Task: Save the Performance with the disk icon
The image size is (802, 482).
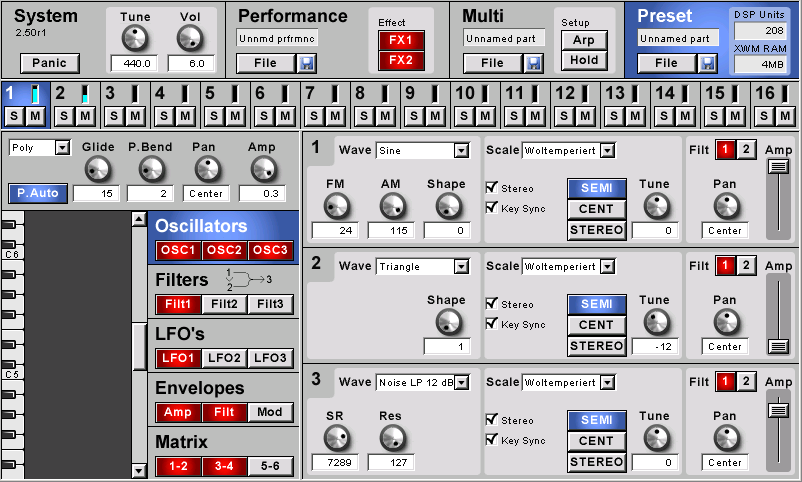Action: coord(307,63)
